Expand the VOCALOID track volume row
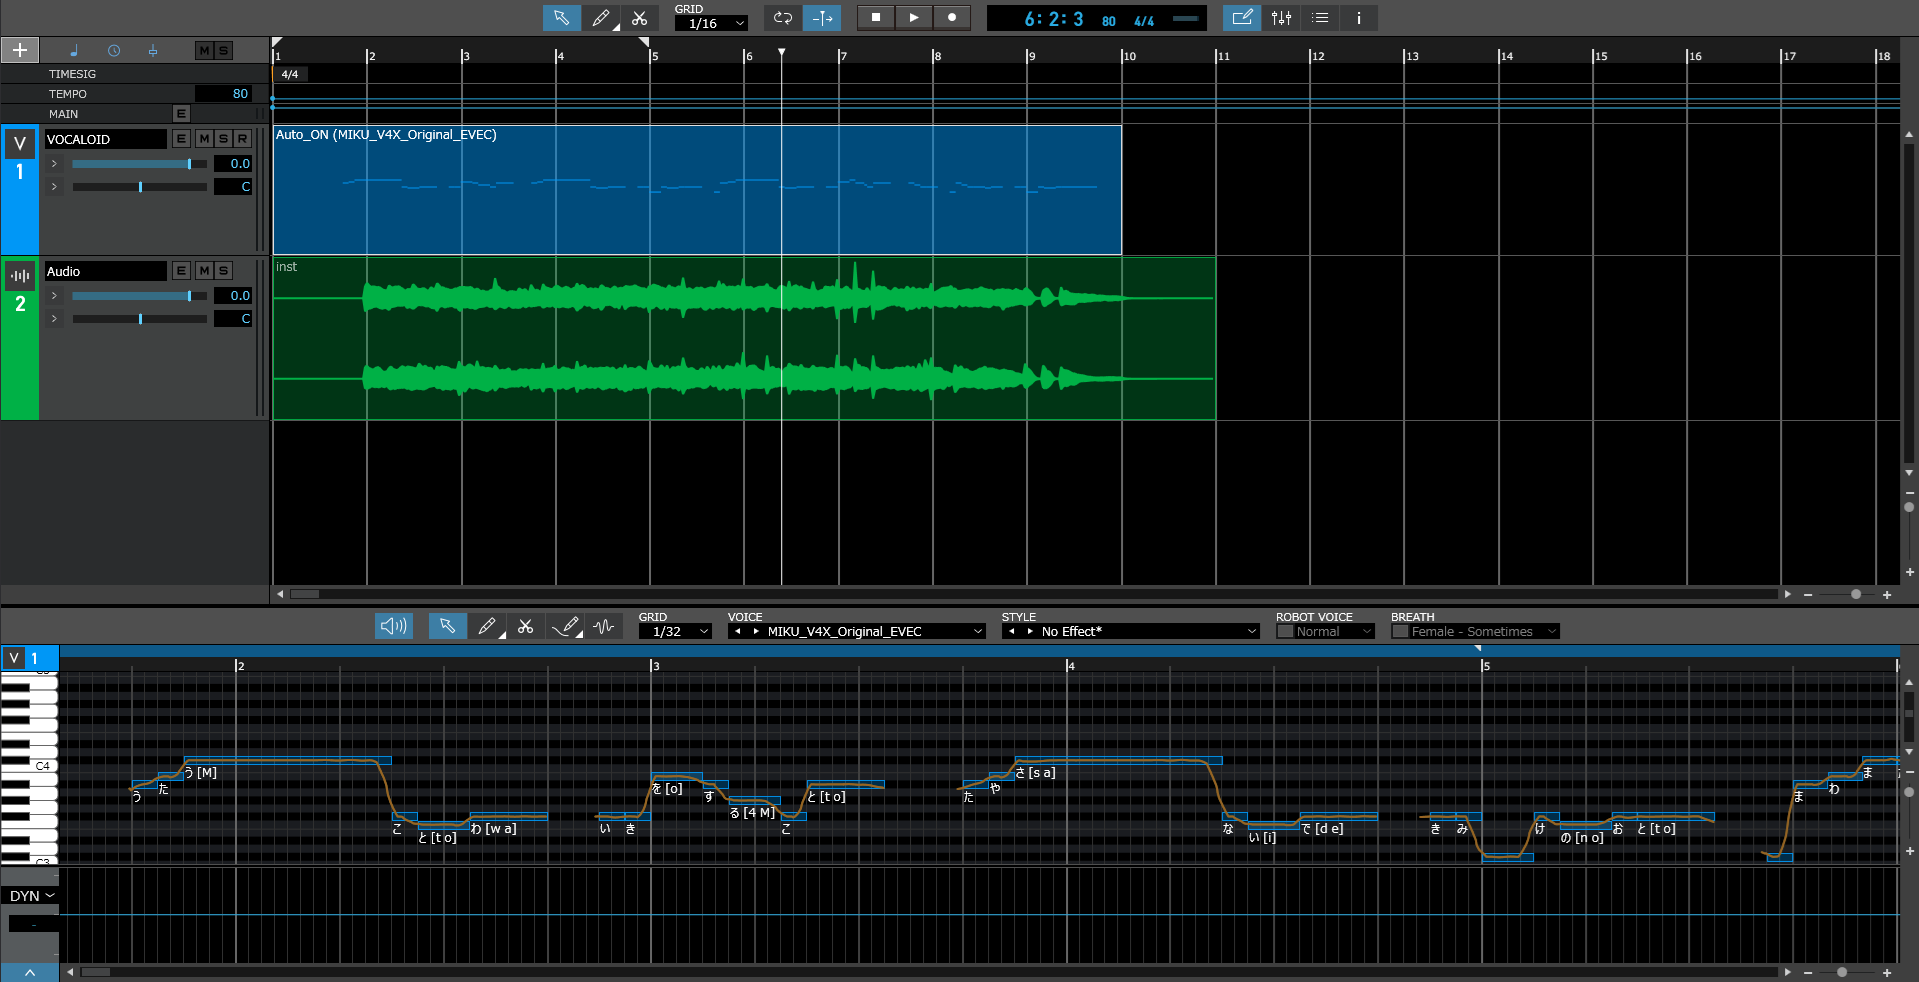1919x982 pixels. 54,164
